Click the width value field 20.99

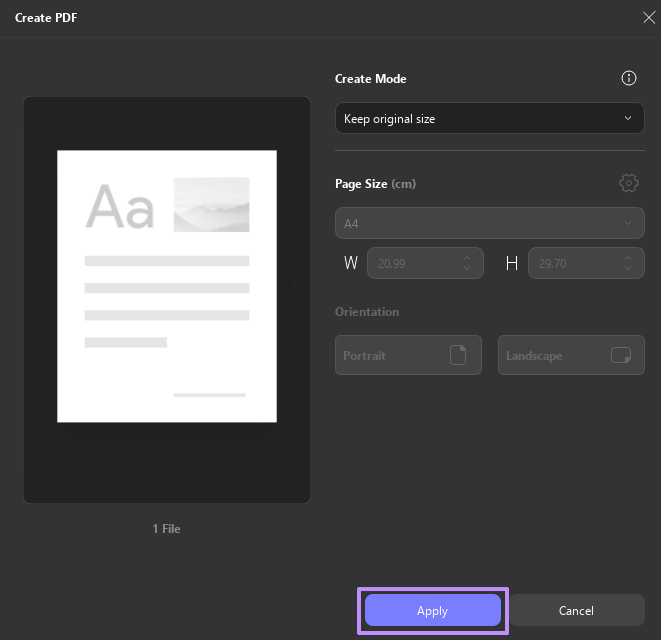click(x=425, y=263)
